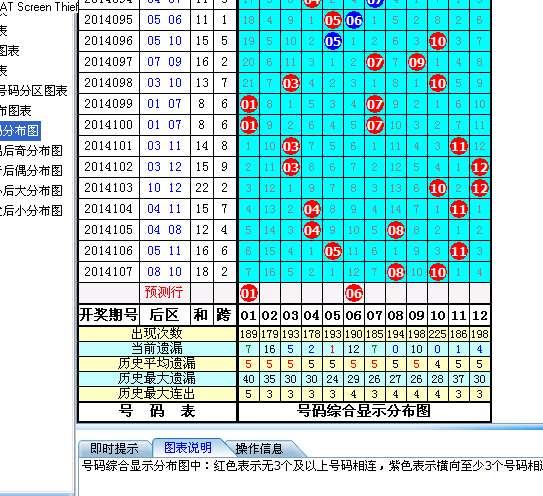Click red ball 12 in row 2014103
The height and width of the screenshot is (496, 543).
480,188
